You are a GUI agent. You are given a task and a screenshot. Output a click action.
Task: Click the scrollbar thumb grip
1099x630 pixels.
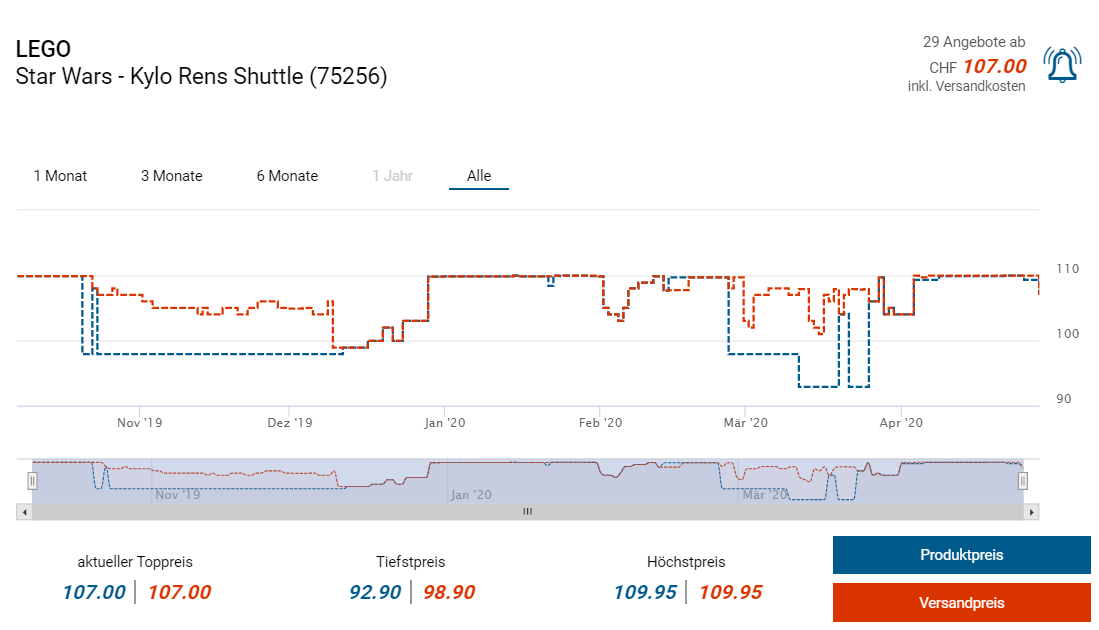[x=527, y=512]
